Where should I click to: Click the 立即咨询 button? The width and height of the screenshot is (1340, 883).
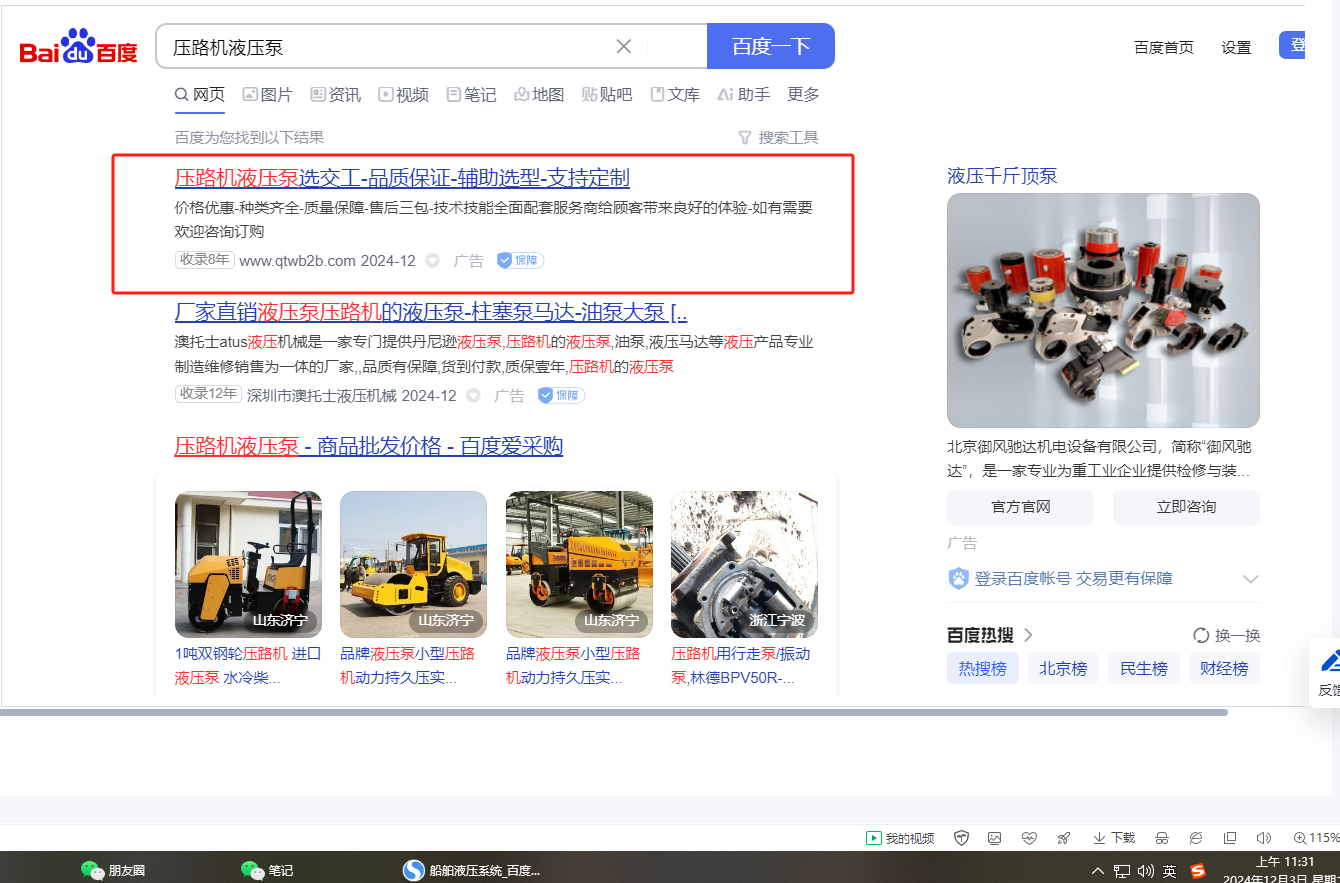click(1186, 507)
